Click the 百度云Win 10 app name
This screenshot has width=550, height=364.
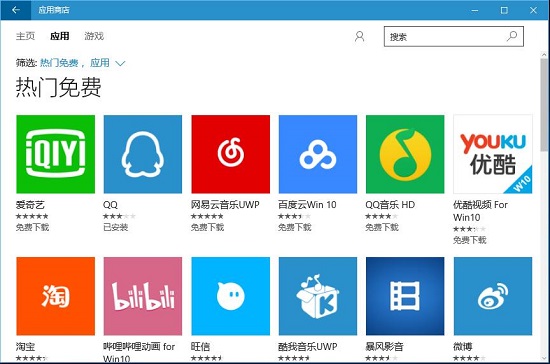[x=307, y=204]
